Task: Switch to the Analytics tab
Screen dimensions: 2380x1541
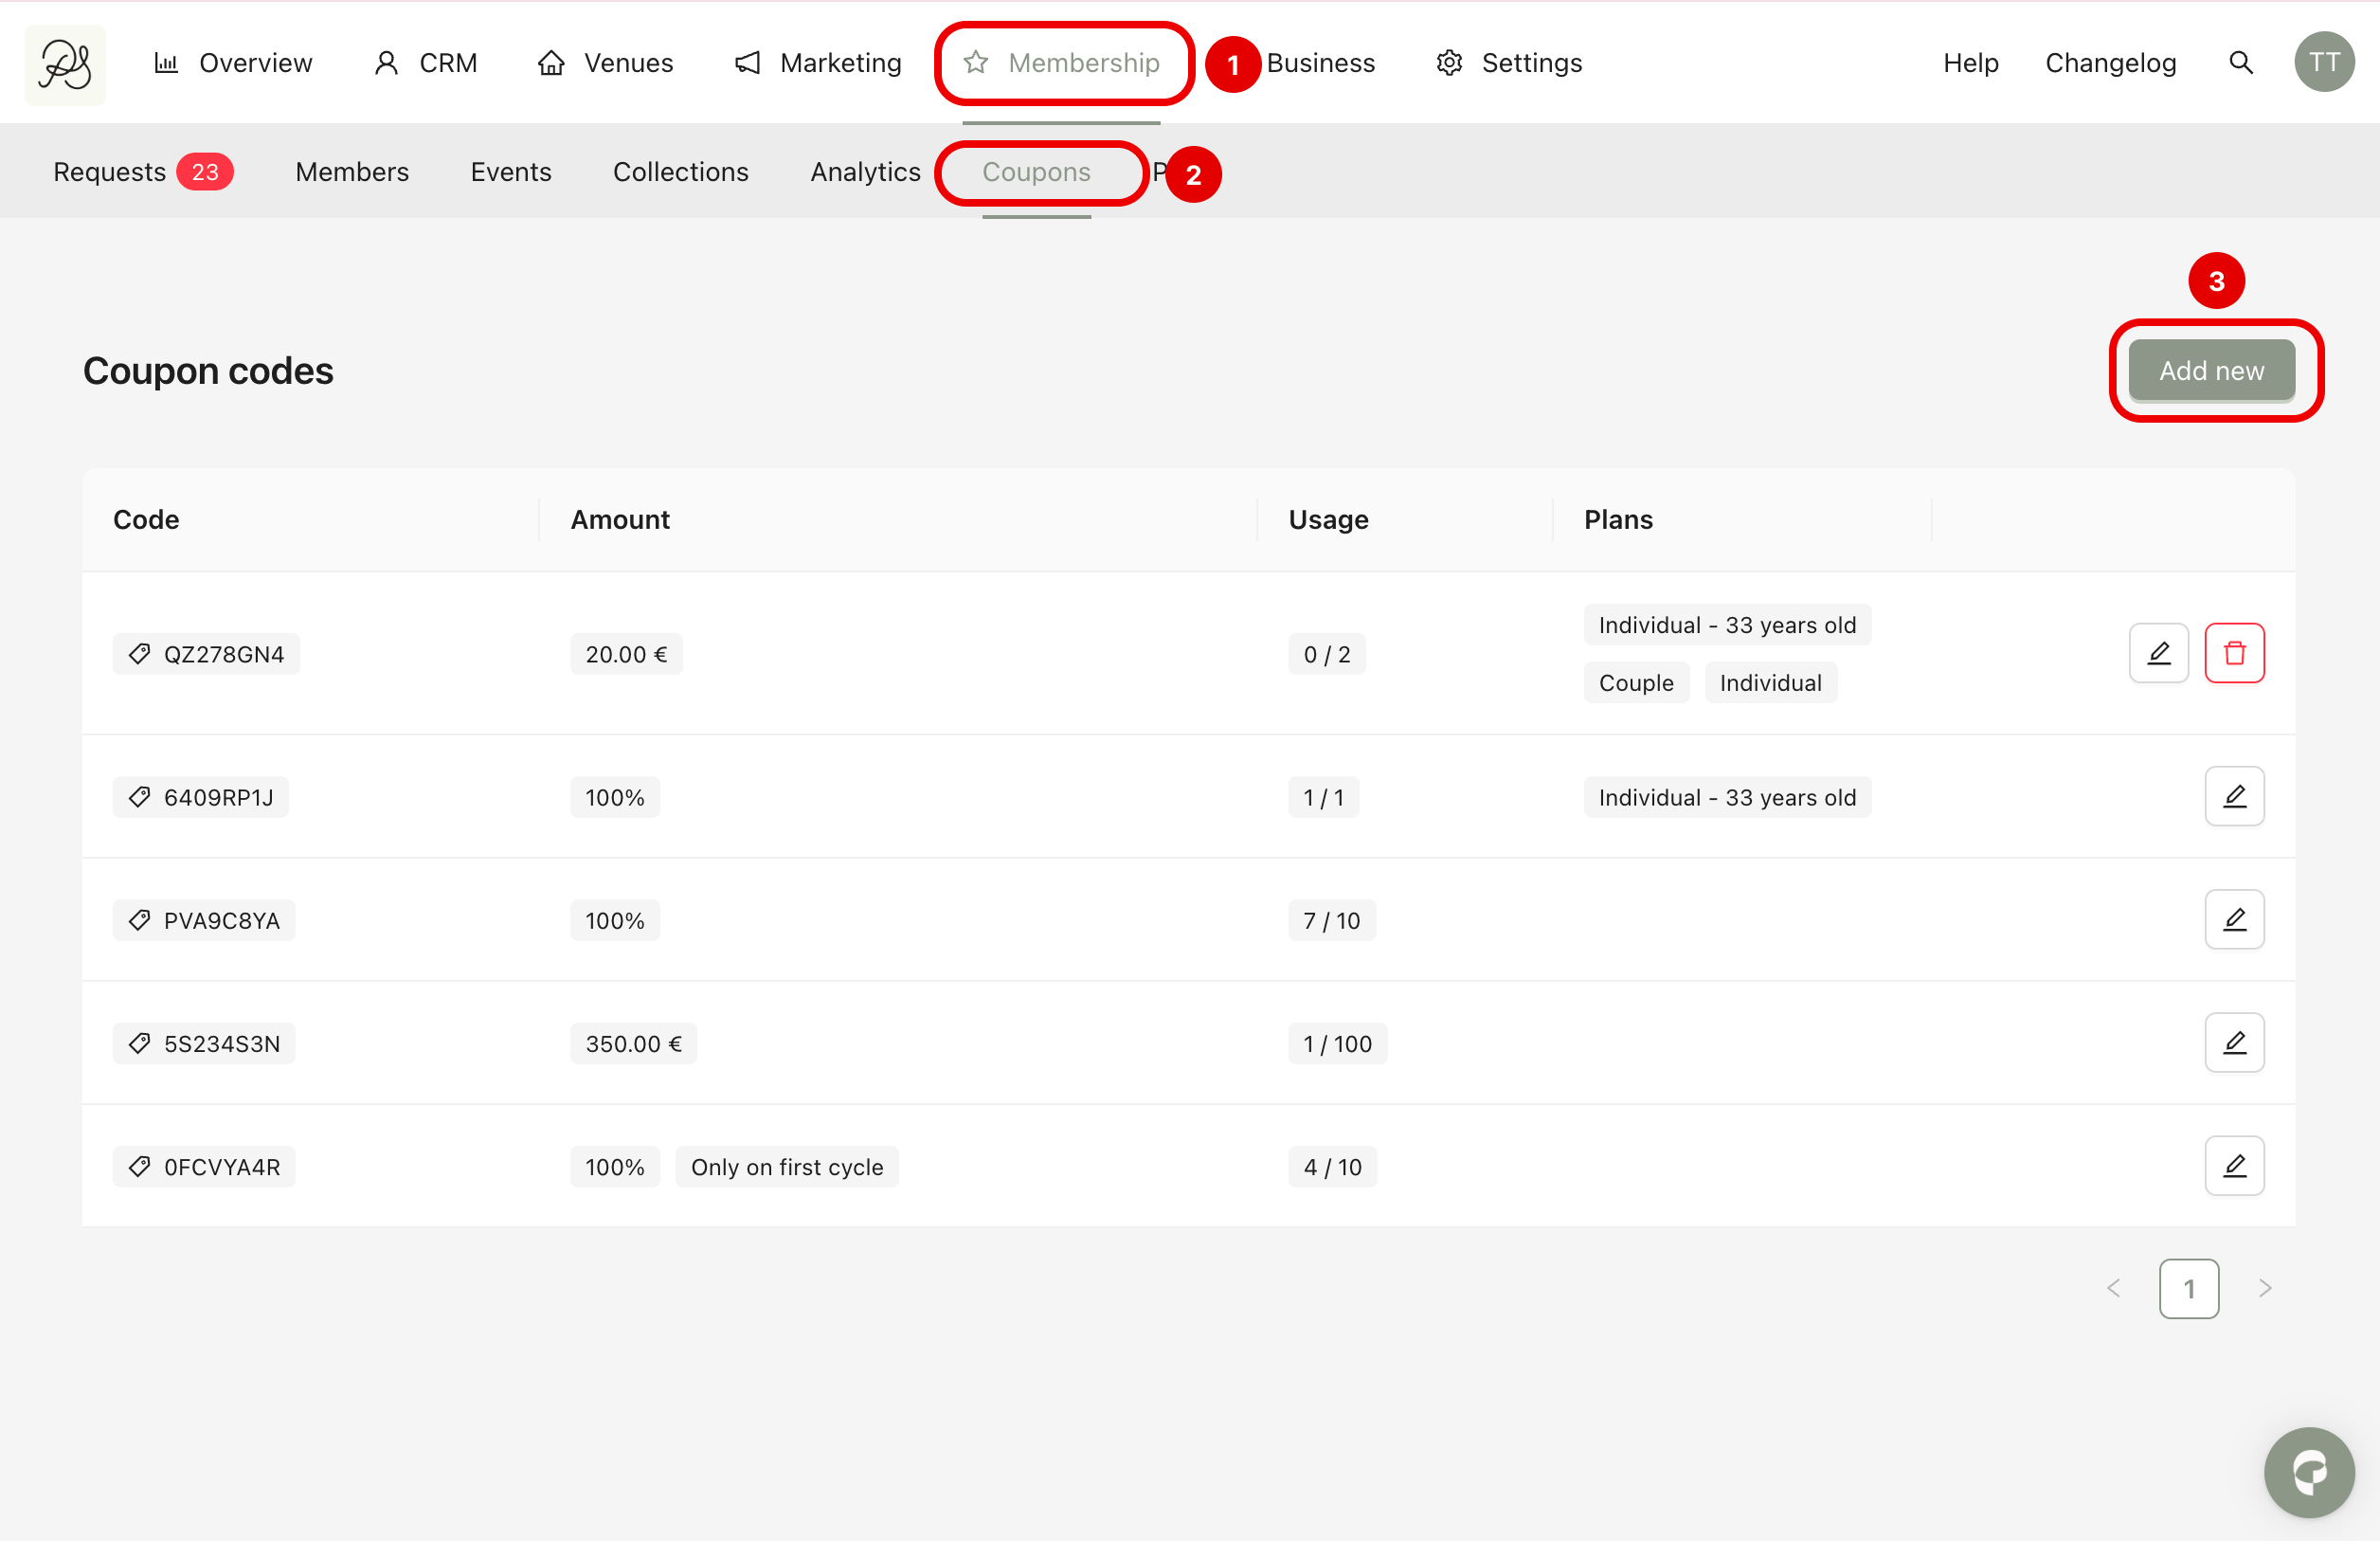Action: [865, 172]
